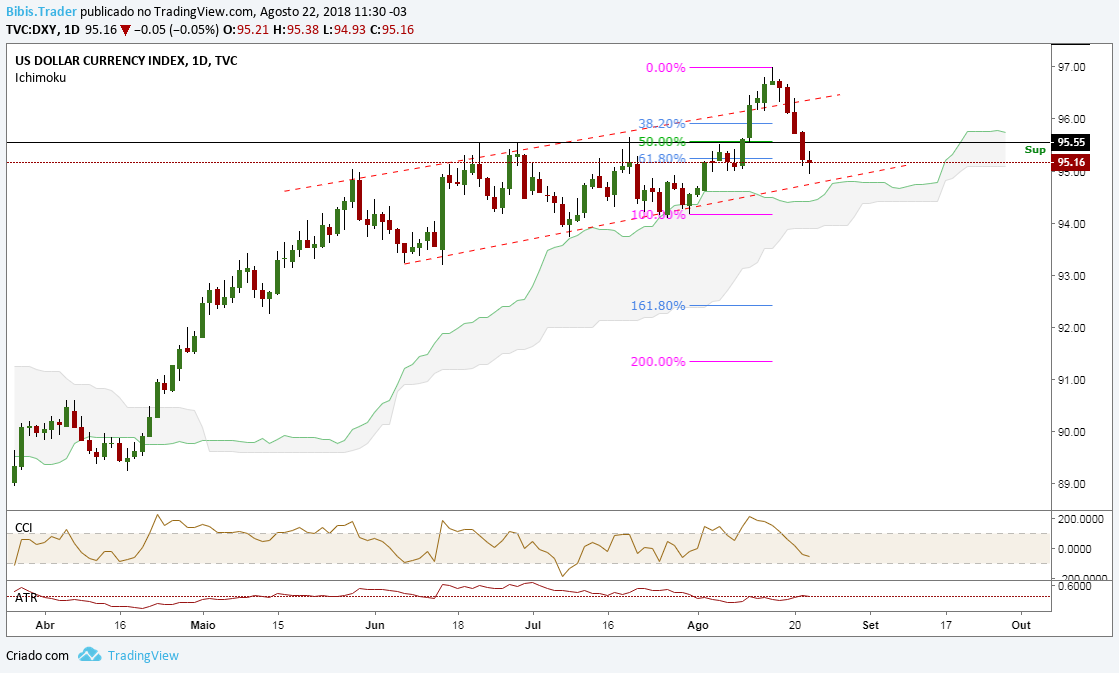This screenshot has width=1119, height=673.
Task: Click the Abr date axis label
Action: 45,625
